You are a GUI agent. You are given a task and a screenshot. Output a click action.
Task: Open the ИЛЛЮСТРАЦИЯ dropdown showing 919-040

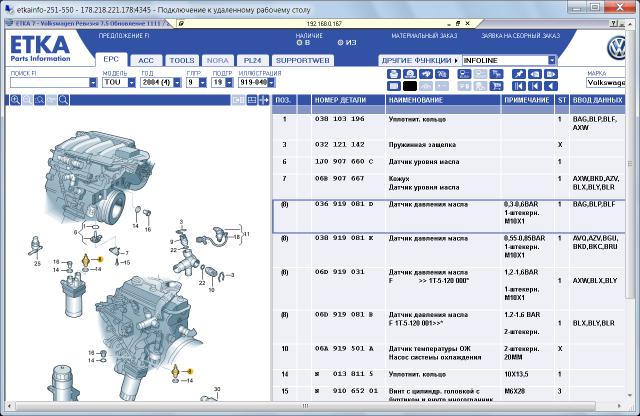271,82
